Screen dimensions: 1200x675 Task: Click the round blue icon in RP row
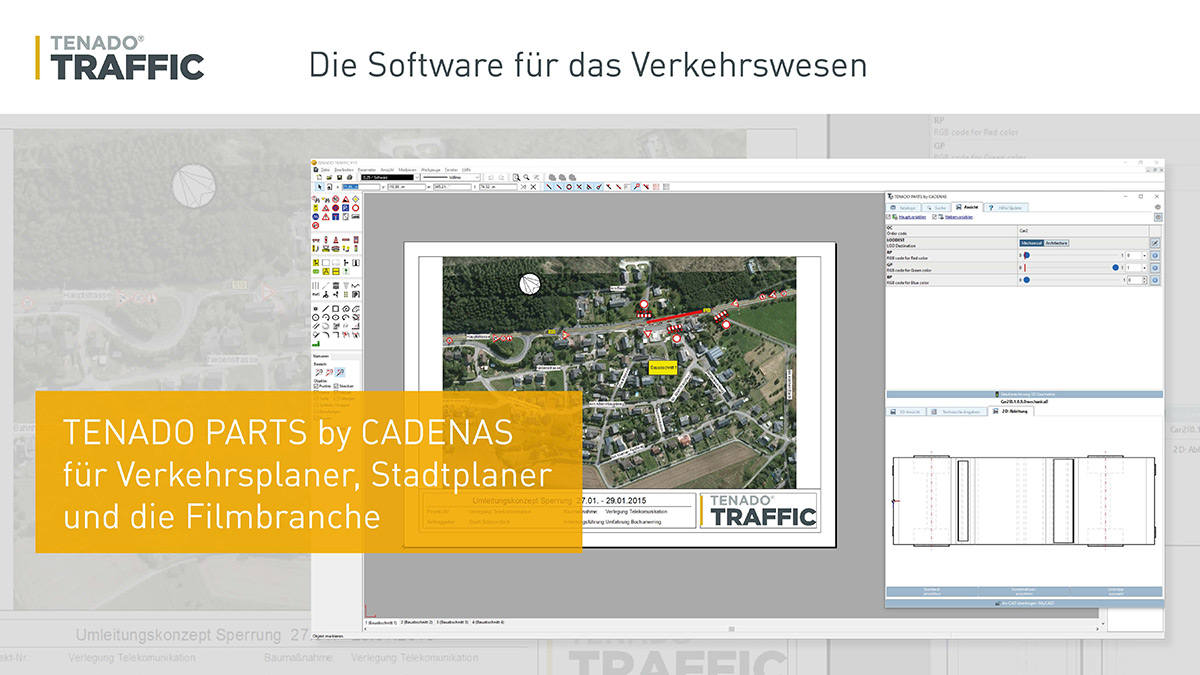(1155, 255)
